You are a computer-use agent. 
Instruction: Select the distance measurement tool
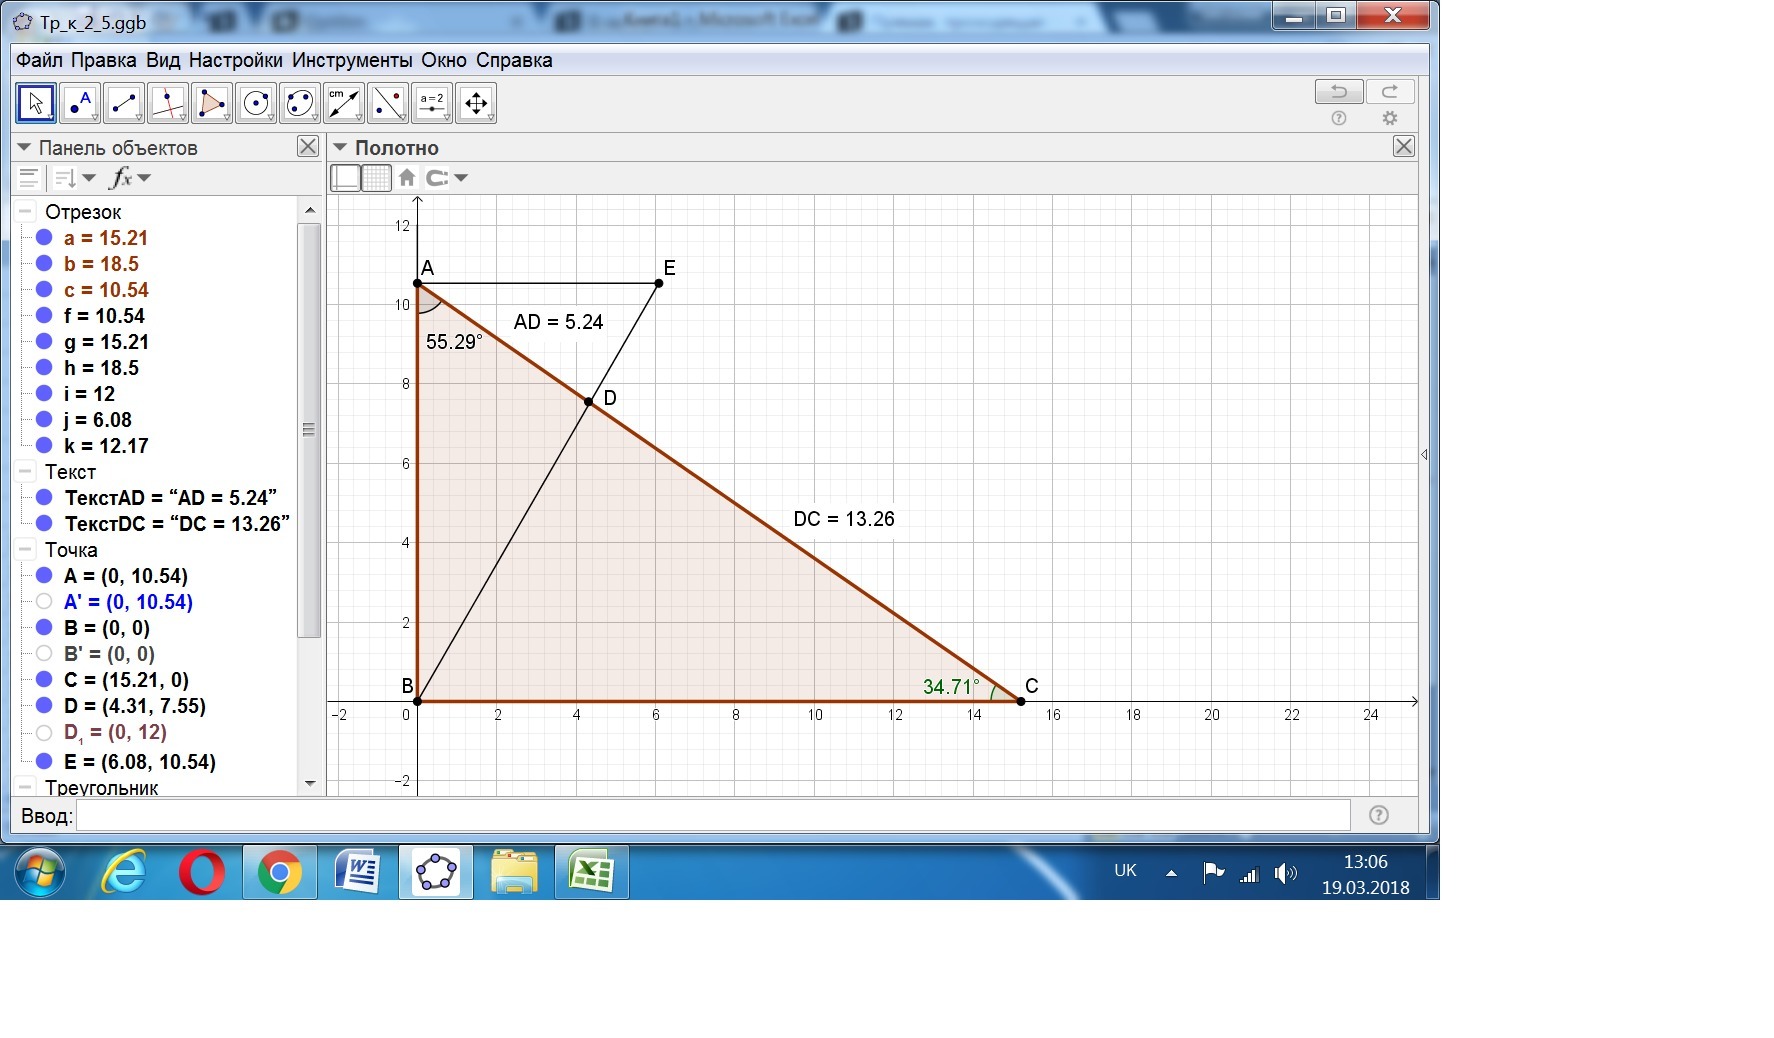click(343, 102)
